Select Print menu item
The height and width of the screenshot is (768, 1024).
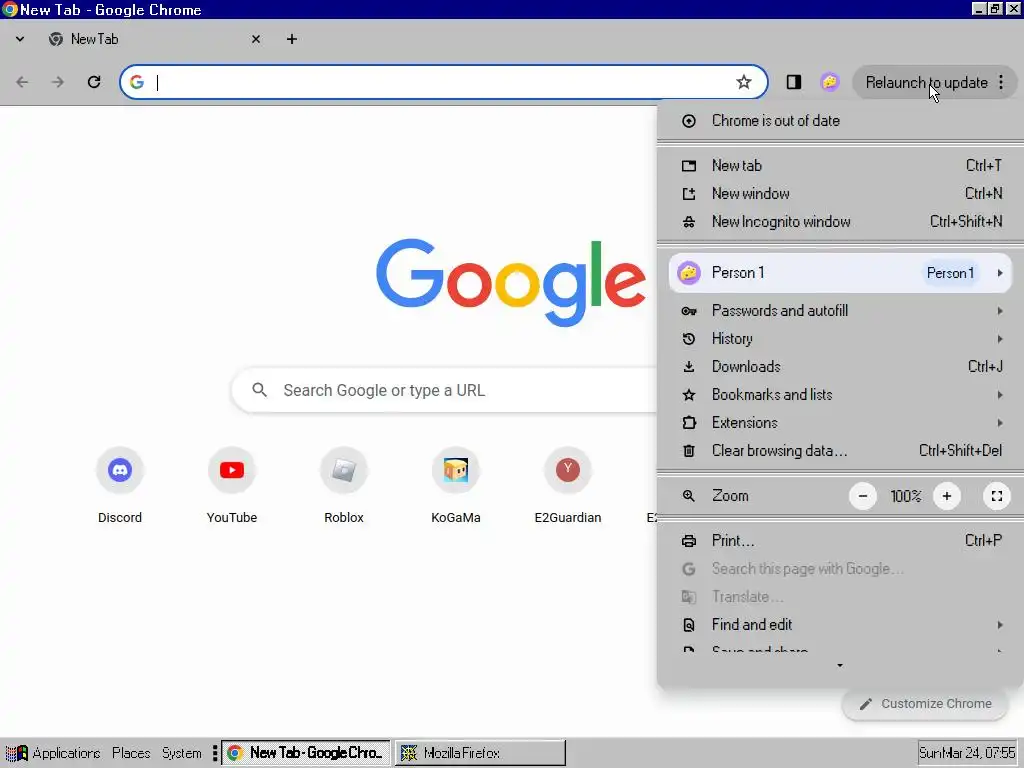840,540
